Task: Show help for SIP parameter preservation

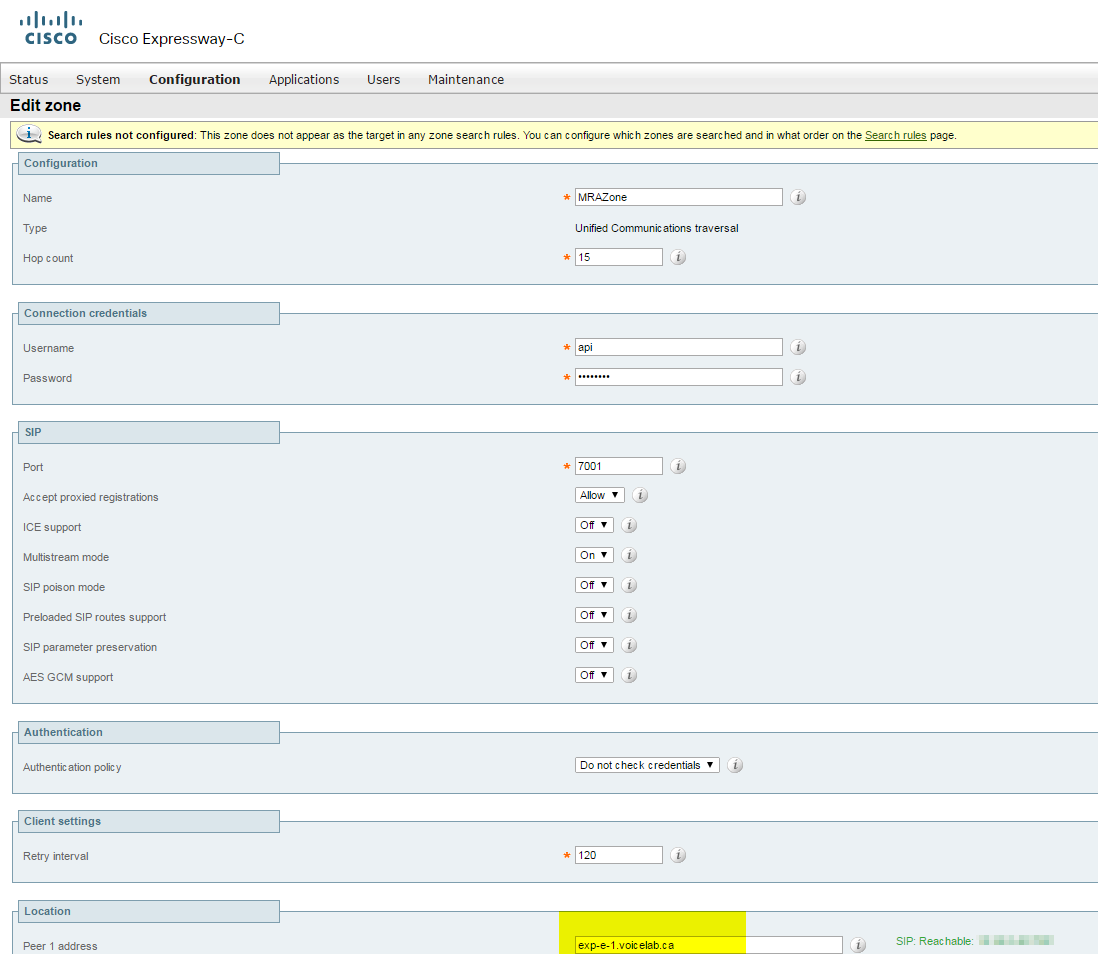Action: click(x=629, y=646)
